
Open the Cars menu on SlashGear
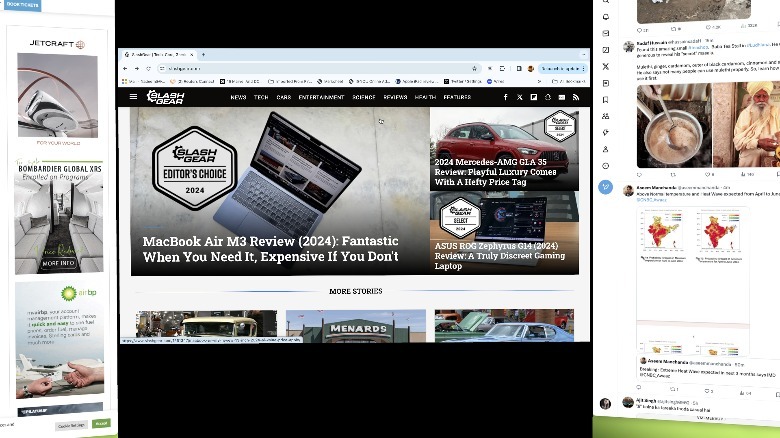[284, 97]
